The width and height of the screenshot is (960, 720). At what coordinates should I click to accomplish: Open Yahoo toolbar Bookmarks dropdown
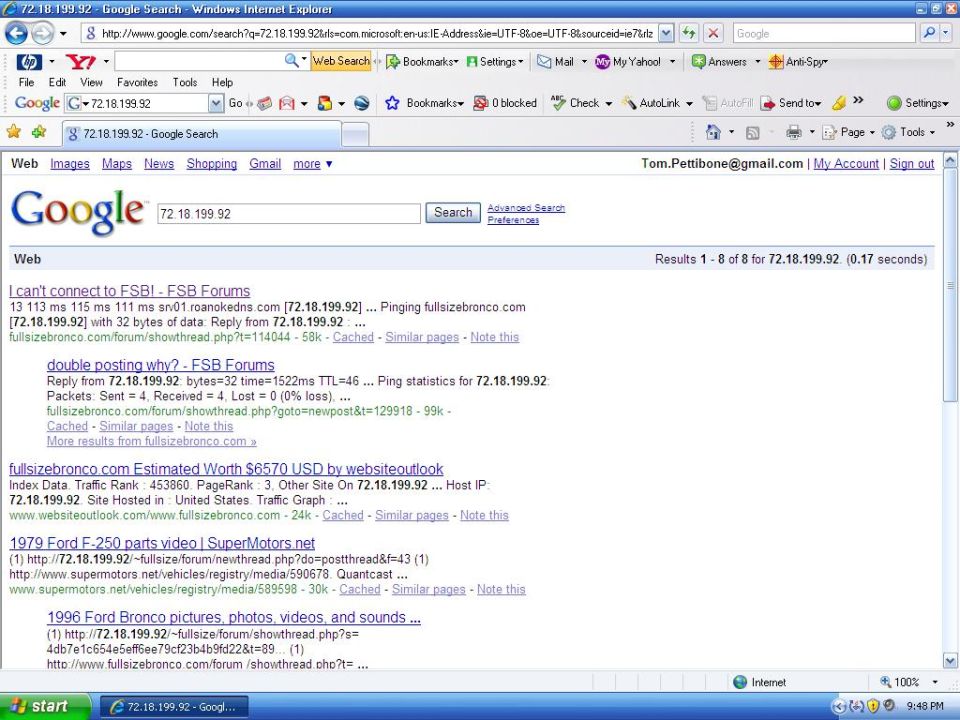tap(422, 62)
